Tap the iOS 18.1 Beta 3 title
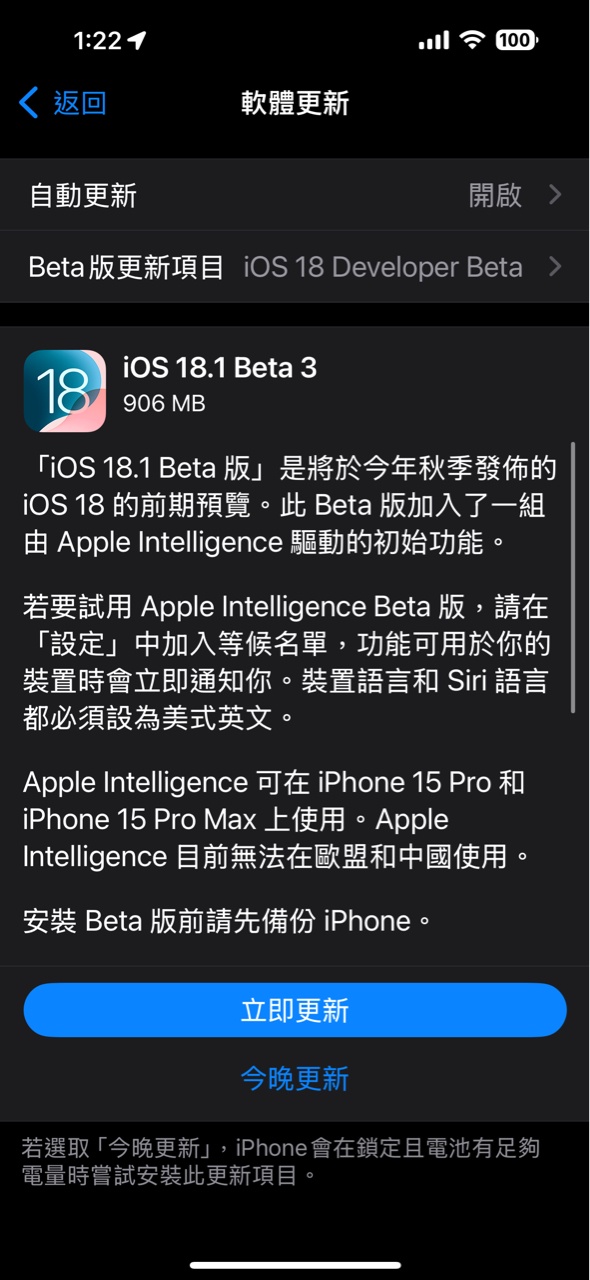 pyautogui.click(x=219, y=368)
